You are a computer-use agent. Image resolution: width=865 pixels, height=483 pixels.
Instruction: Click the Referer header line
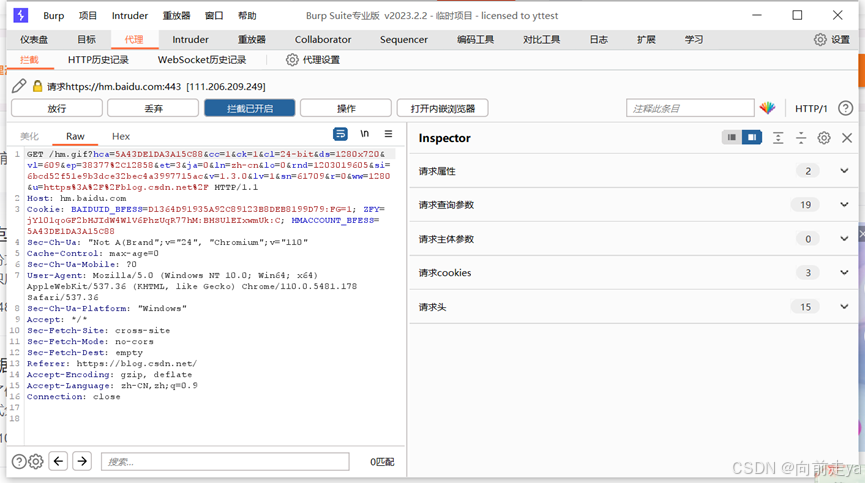111,364
